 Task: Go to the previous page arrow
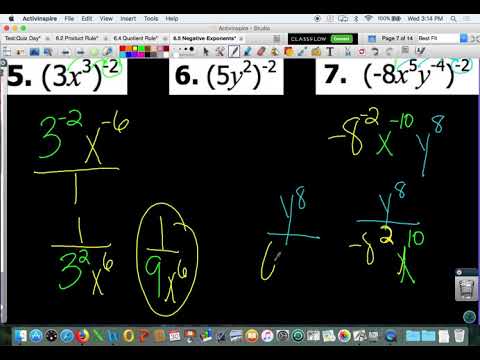(x=66, y=52)
